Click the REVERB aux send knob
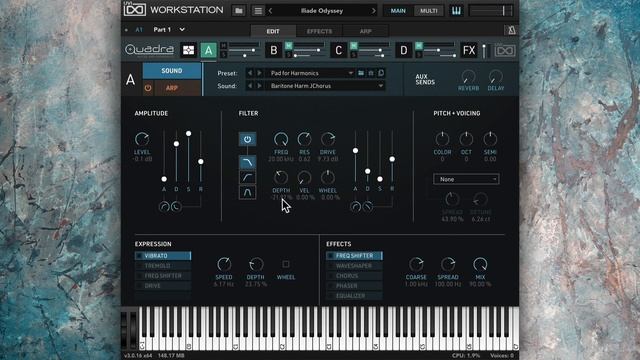640x360 pixels. [468, 76]
